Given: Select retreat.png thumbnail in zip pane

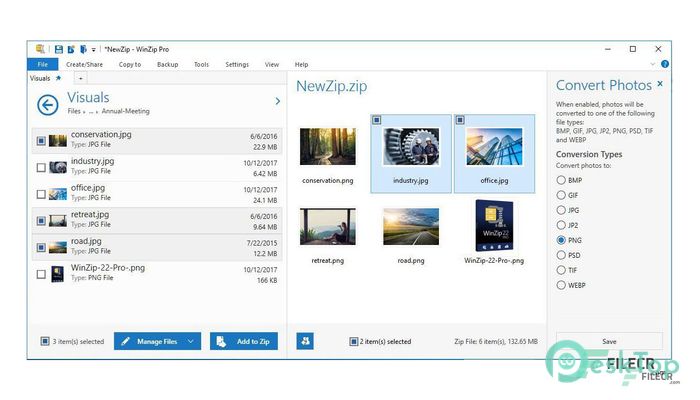Looking at the screenshot, I should point(328,226).
